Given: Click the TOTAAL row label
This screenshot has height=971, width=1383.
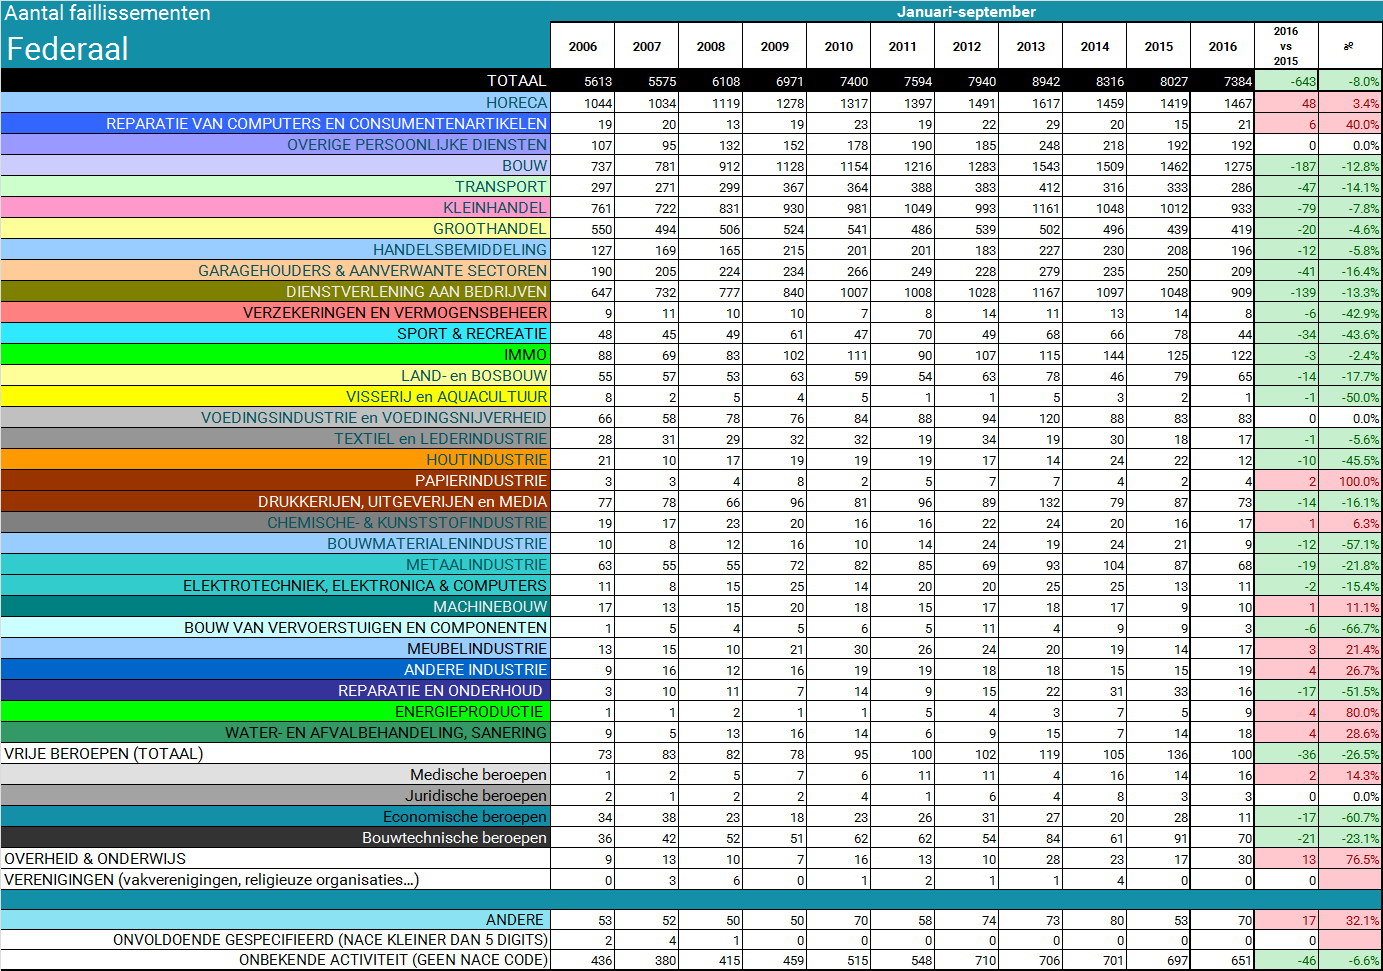Looking at the screenshot, I should [x=516, y=80].
